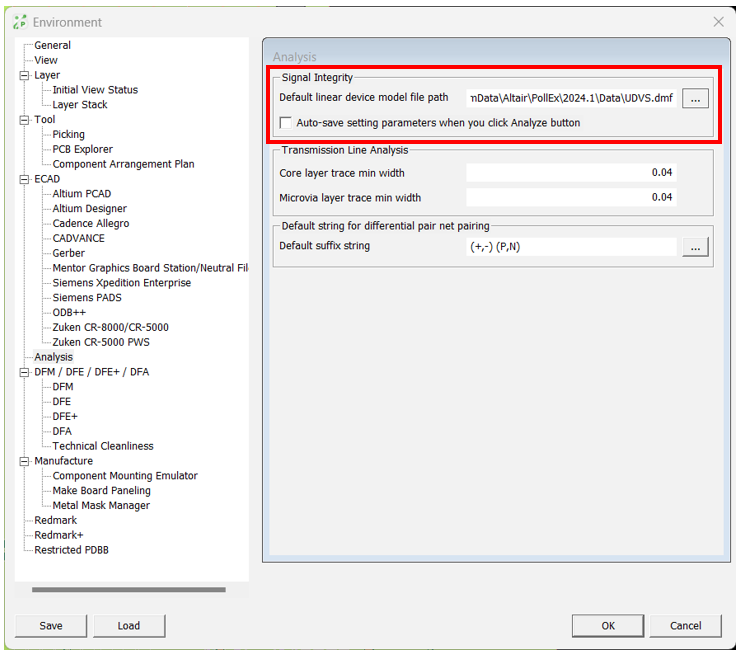Open Layer Stack settings
The height and width of the screenshot is (652, 737).
point(80,105)
